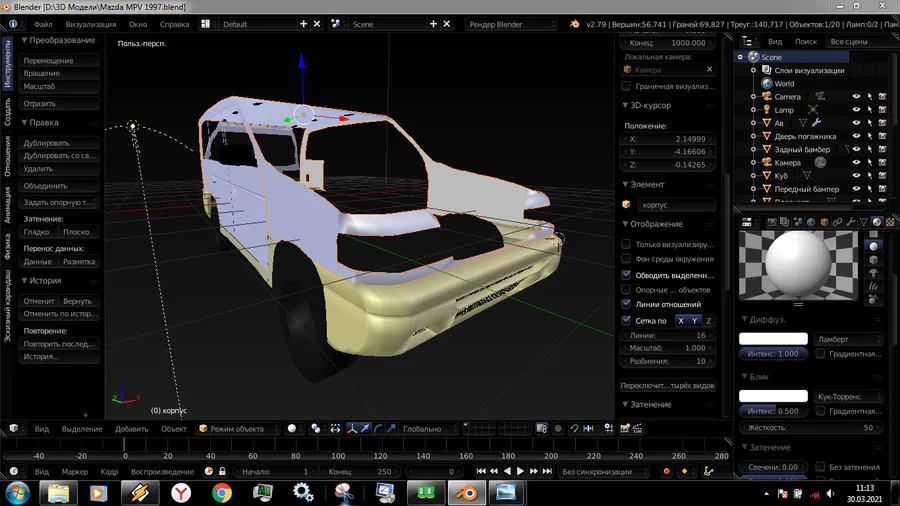This screenshot has height=506, width=900.
Task: Open the Визуализация menu
Action: click(91, 24)
